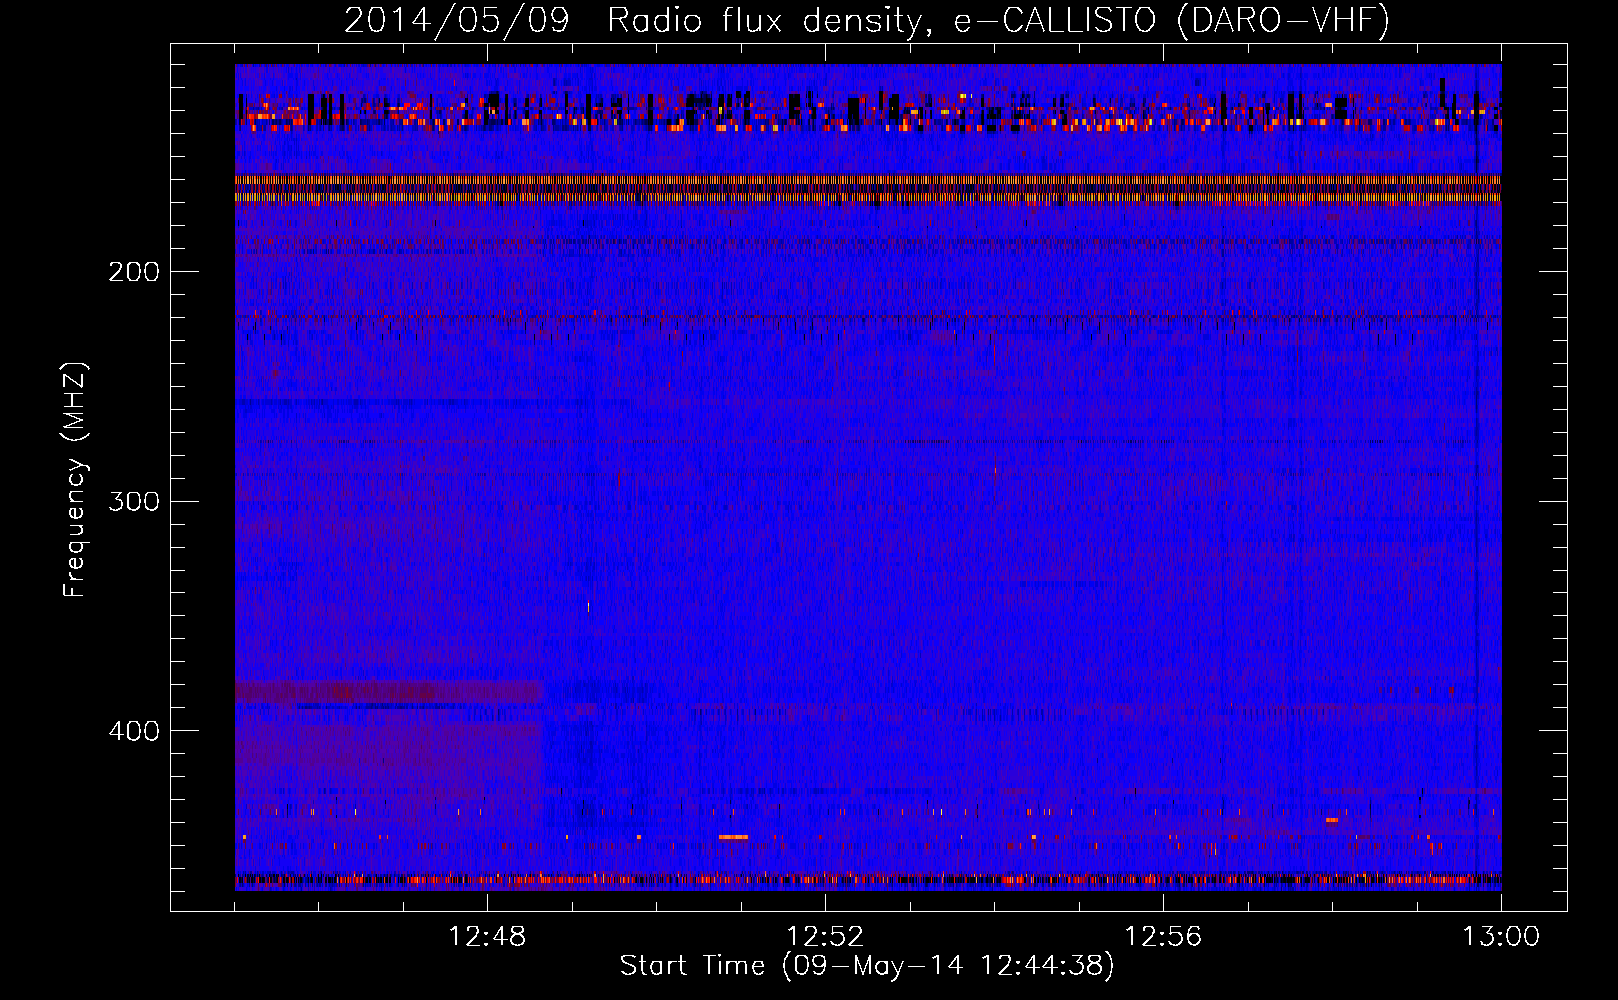Click the "200" frequency tick label
This screenshot has height=1000, width=1618.
click(x=134, y=272)
